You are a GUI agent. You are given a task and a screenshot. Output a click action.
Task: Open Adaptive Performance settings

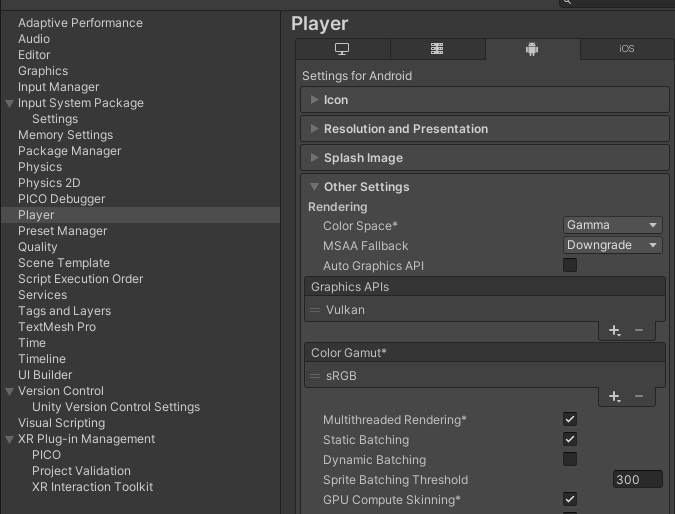tap(80, 23)
